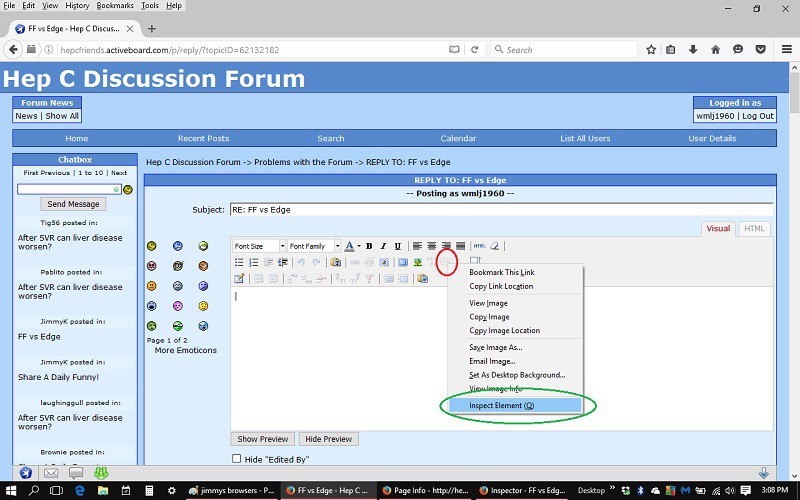The width and height of the screenshot is (800, 500).
Task: Open the Firefox downloads arrow
Action: pyautogui.click(x=693, y=49)
